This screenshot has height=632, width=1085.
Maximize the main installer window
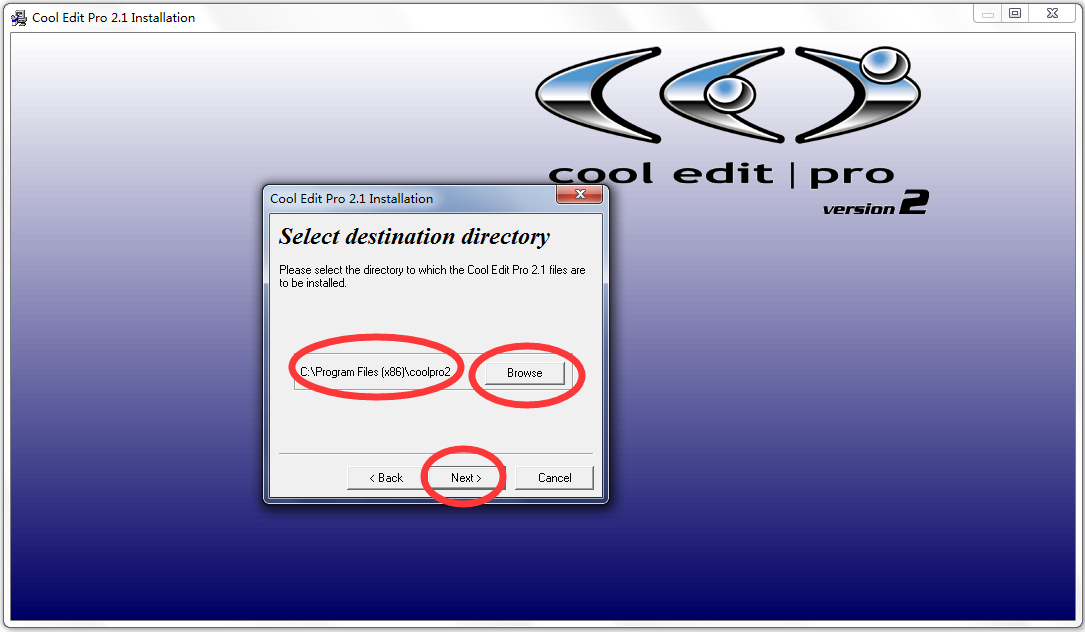click(1015, 14)
